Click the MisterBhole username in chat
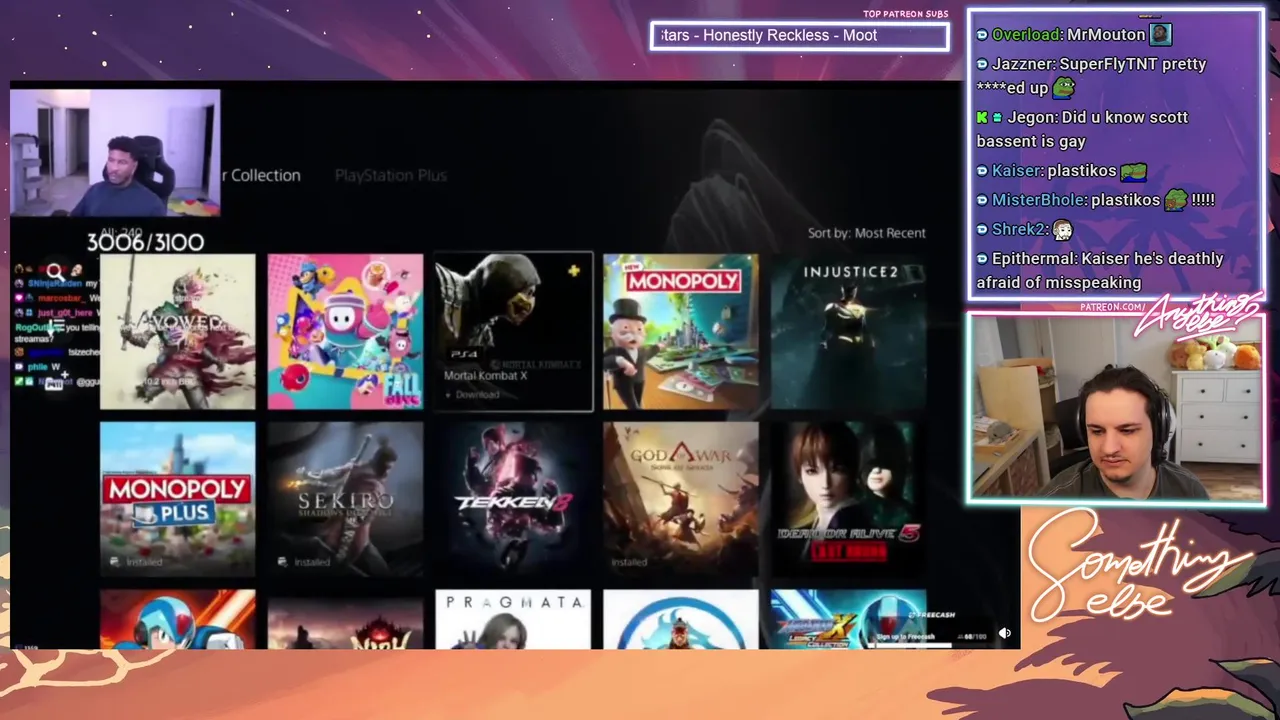Viewport: 1280px width, 720px height. 1037,199
